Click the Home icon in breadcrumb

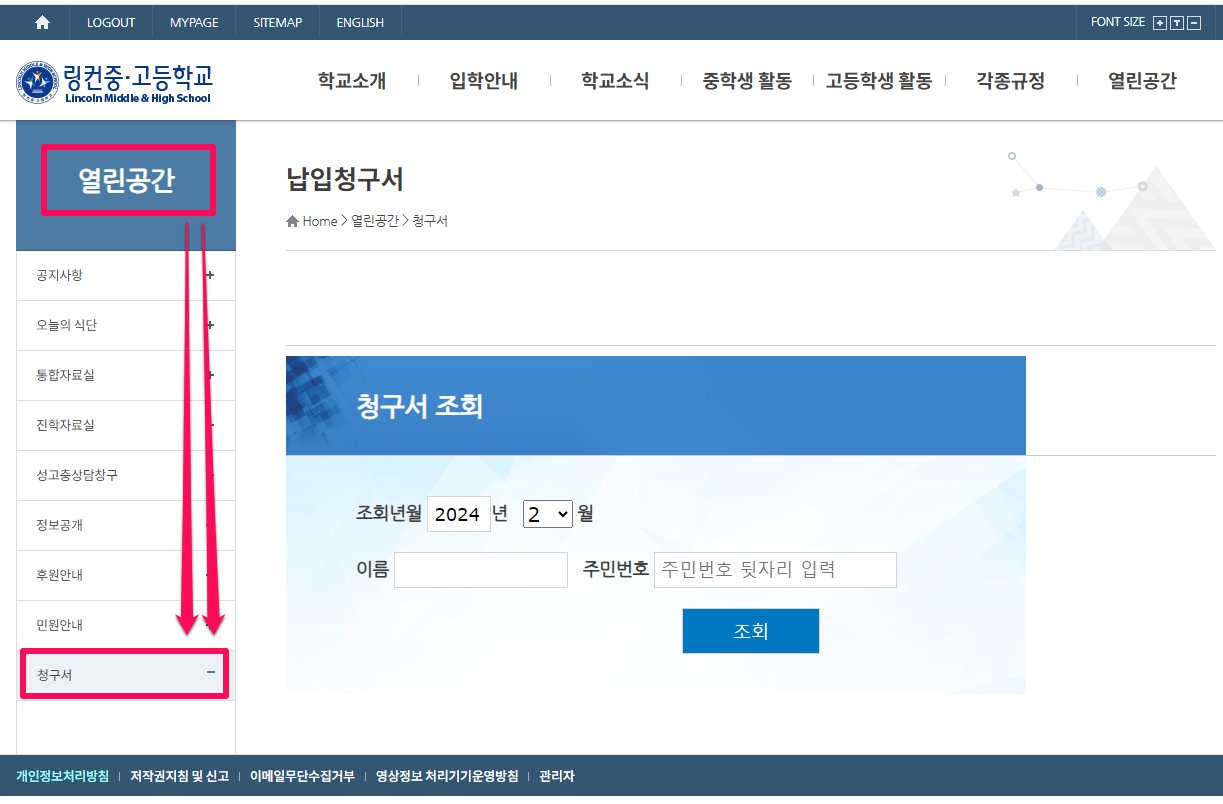point(292,222)
